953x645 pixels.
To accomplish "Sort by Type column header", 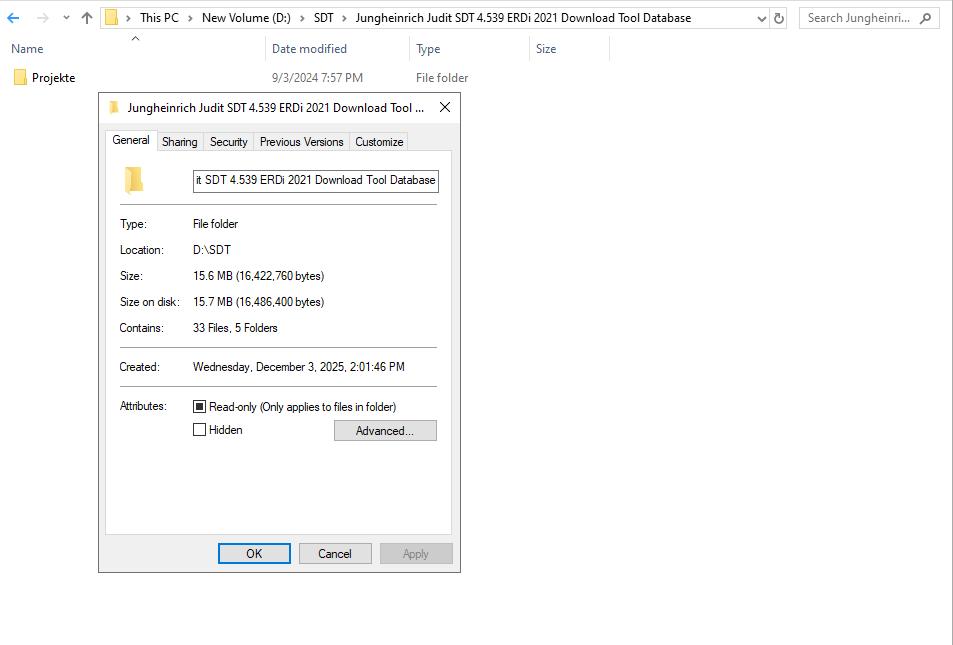I will [x=428, y=49].
